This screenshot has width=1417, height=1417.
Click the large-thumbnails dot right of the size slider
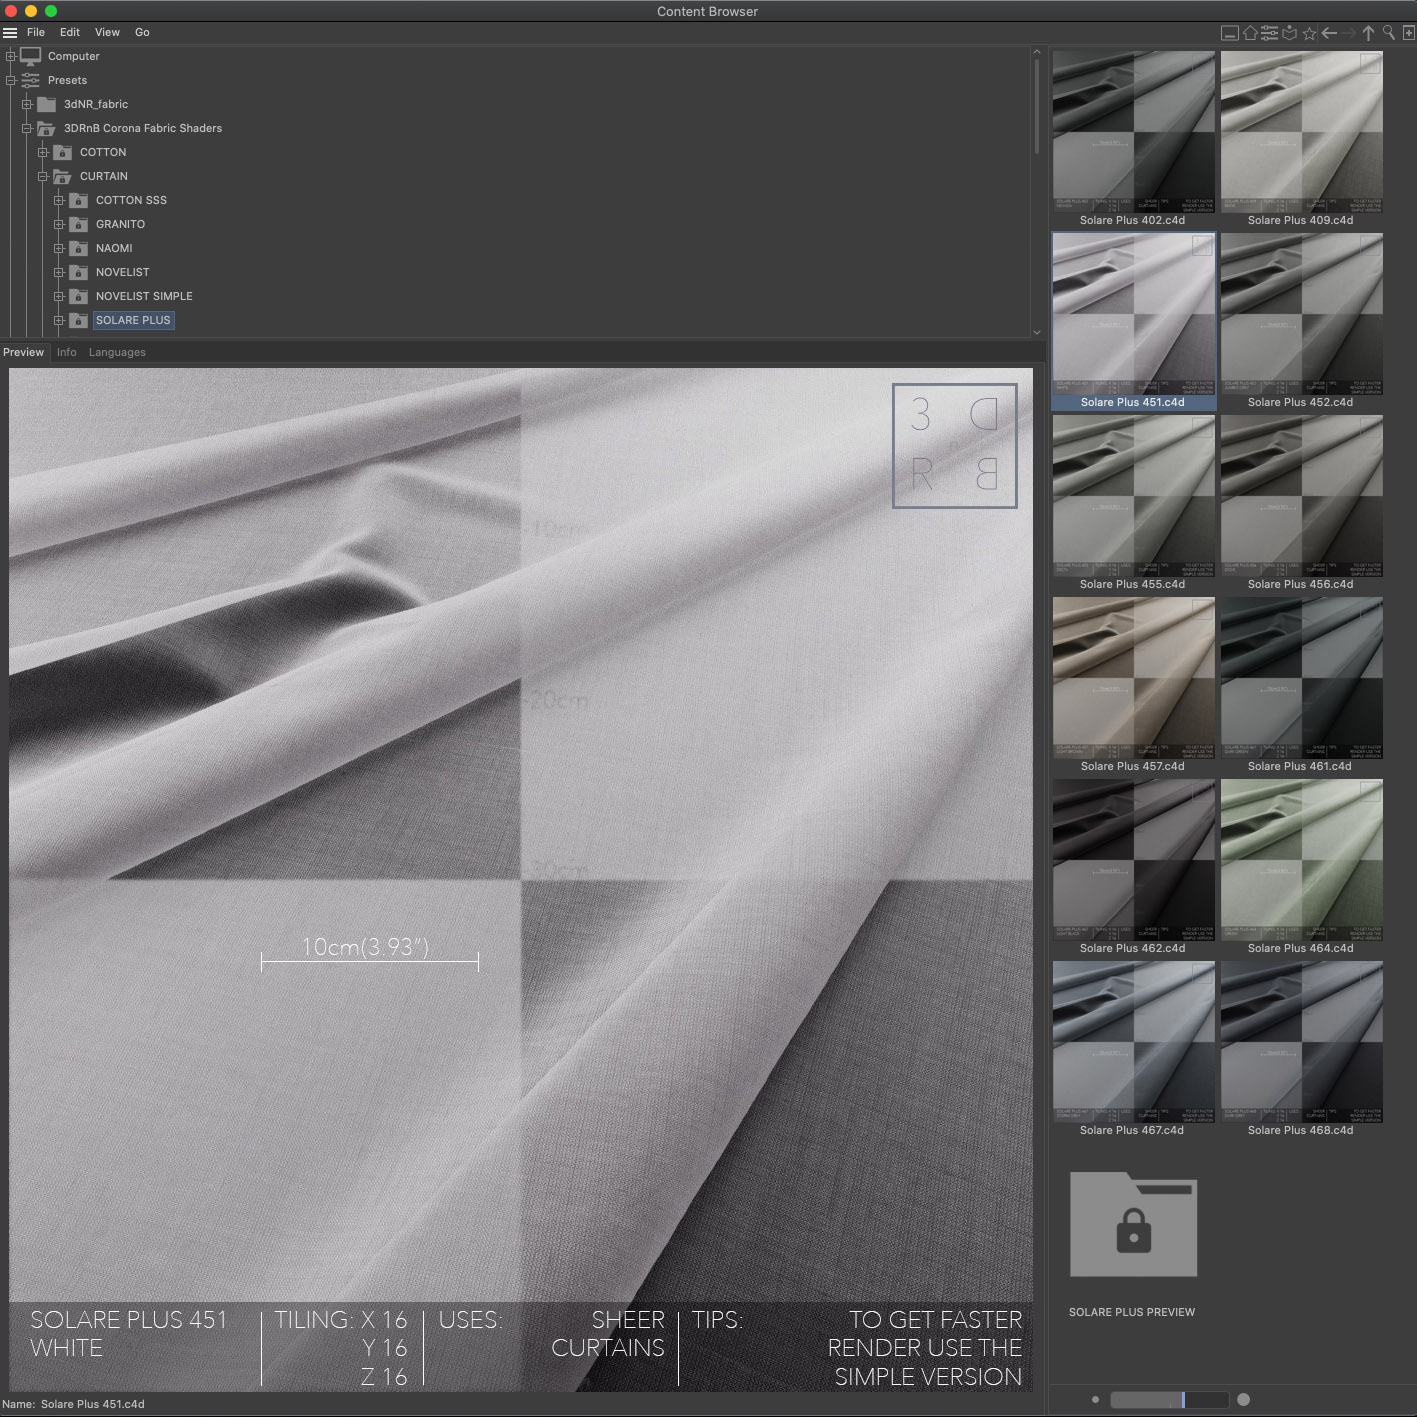coord(1243,1400)
